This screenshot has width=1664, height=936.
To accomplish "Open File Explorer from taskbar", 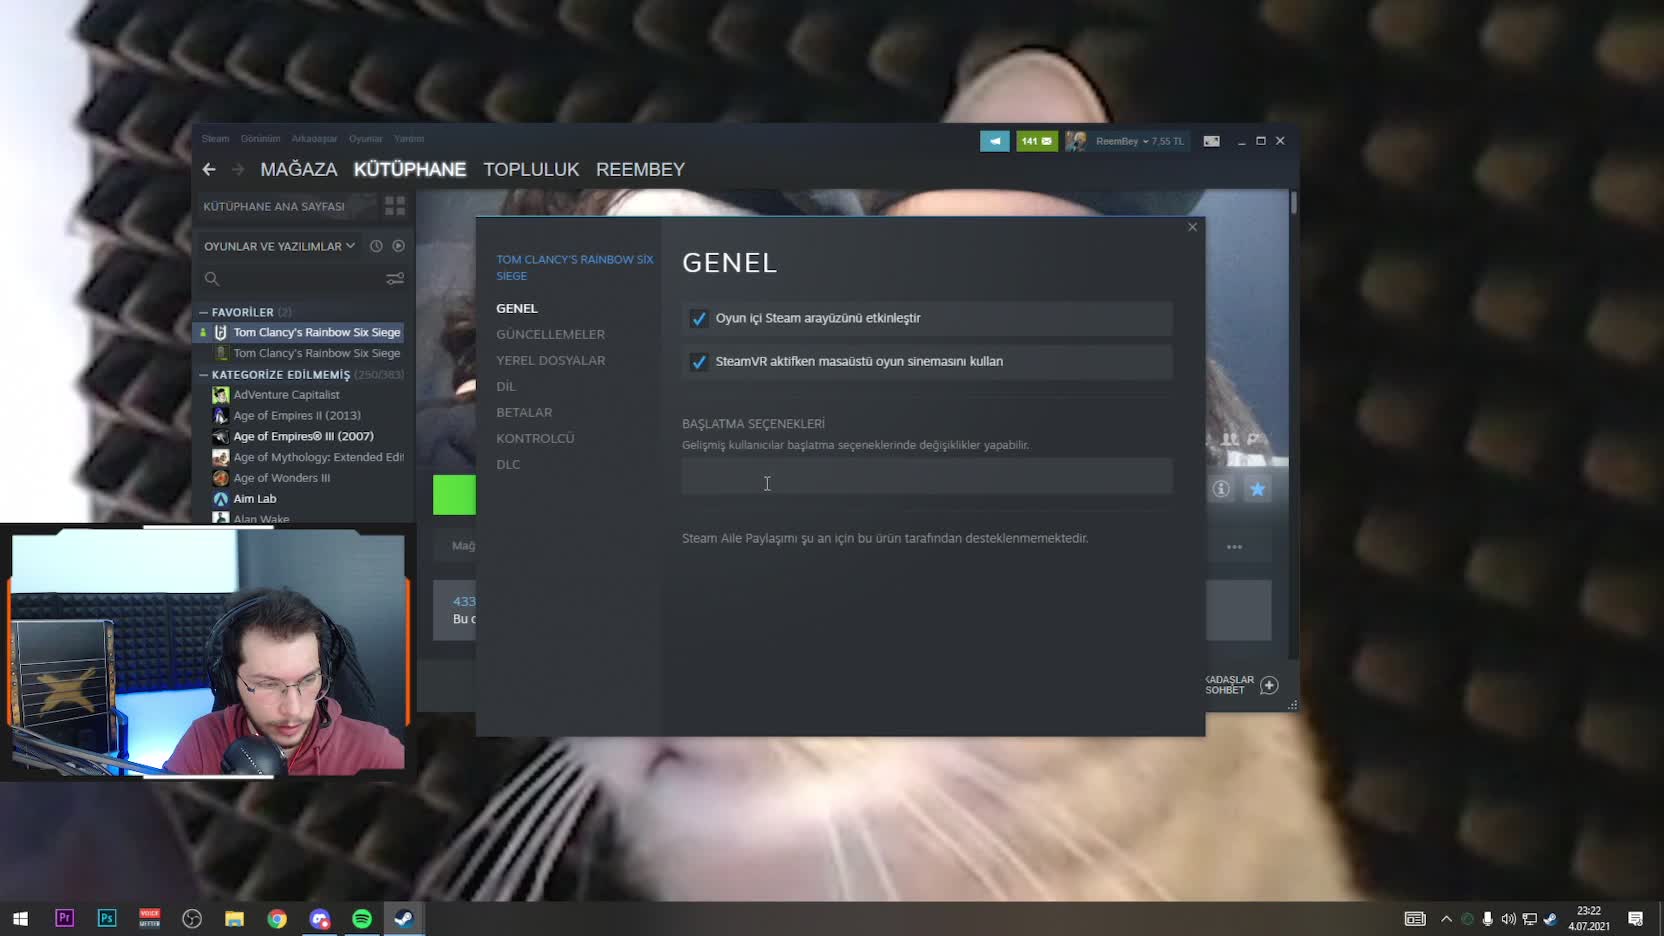I will (235, 918).
